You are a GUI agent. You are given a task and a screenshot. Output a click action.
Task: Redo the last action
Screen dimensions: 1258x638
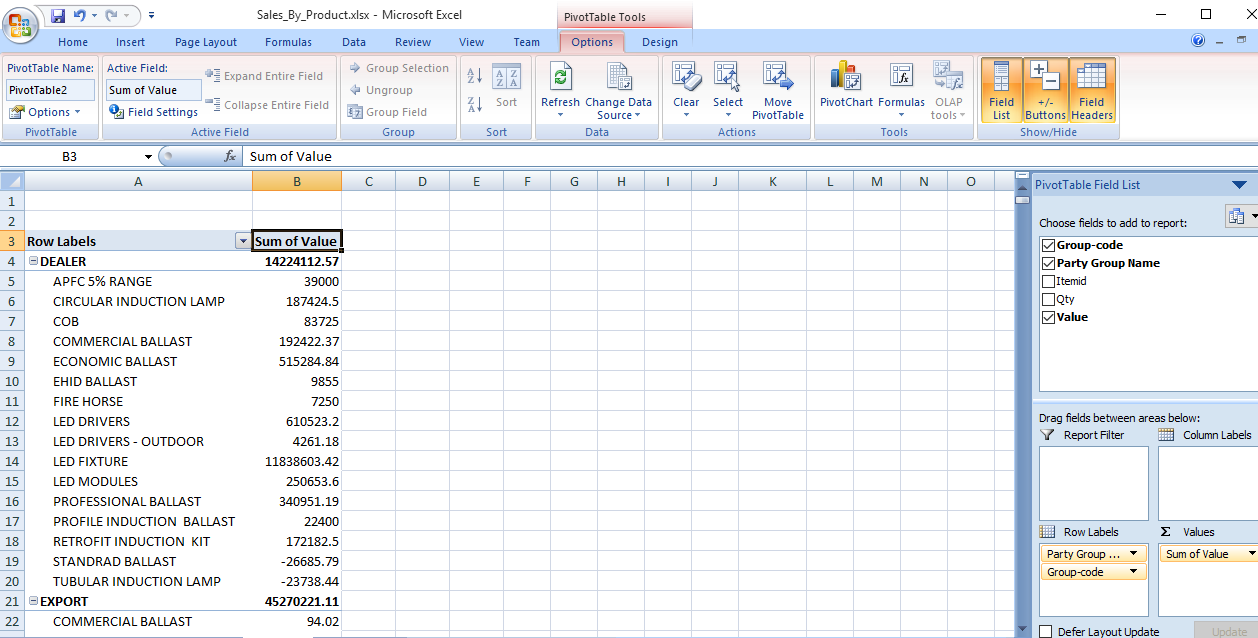(x=111, y=15)
